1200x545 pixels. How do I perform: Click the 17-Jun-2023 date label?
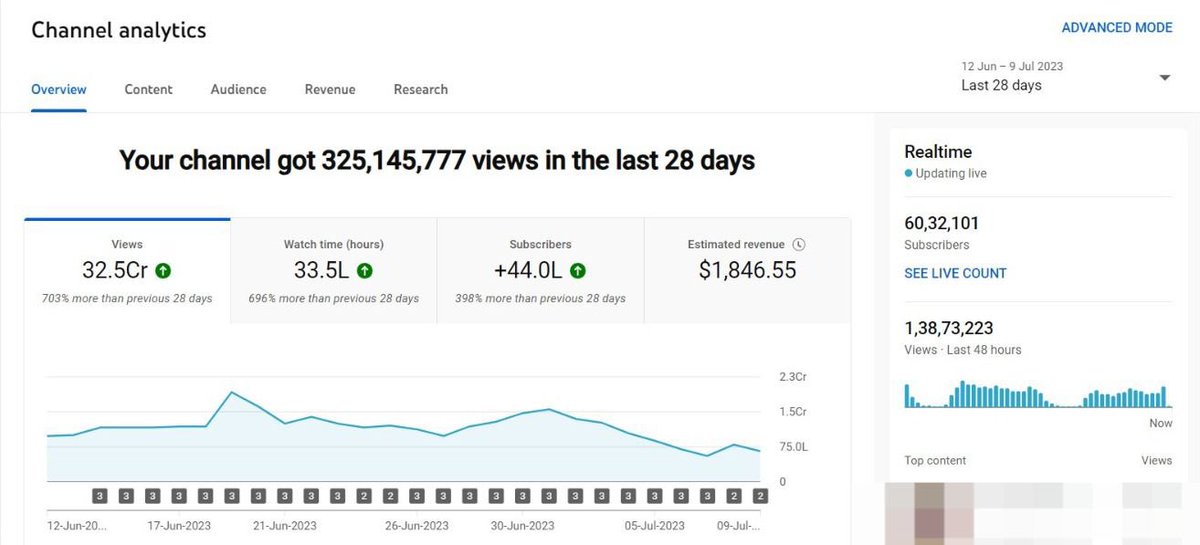click(x=179, y=526)
